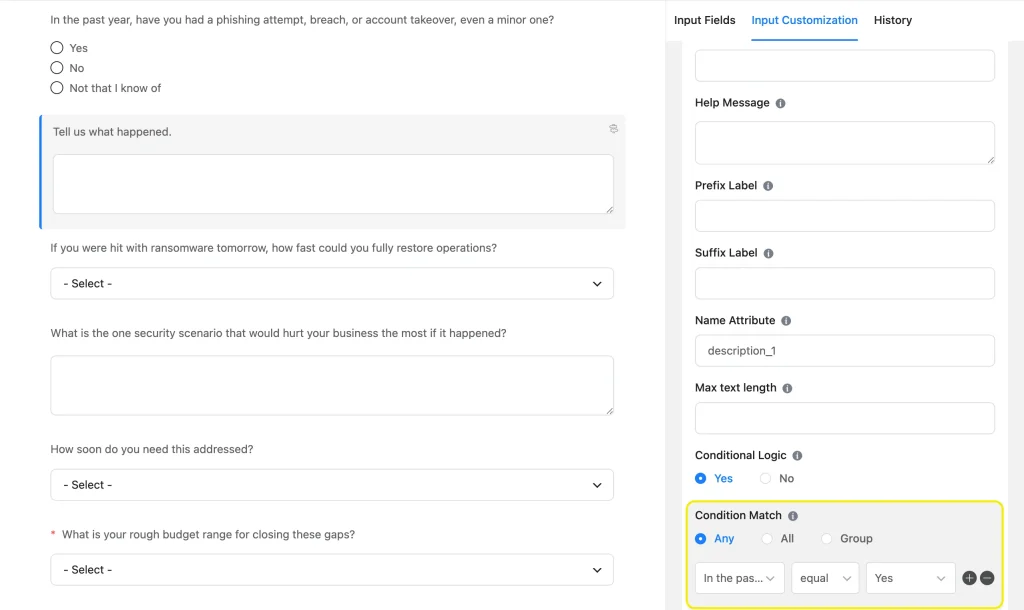
Task: Click the Conditional Logic info icon
Action: 797,456
